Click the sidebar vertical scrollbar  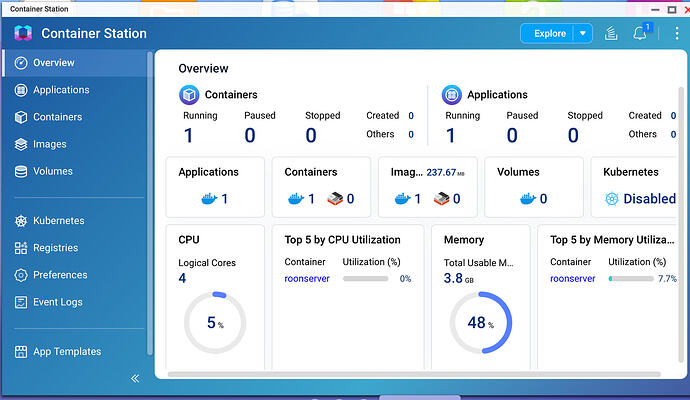tap(150, 203)
